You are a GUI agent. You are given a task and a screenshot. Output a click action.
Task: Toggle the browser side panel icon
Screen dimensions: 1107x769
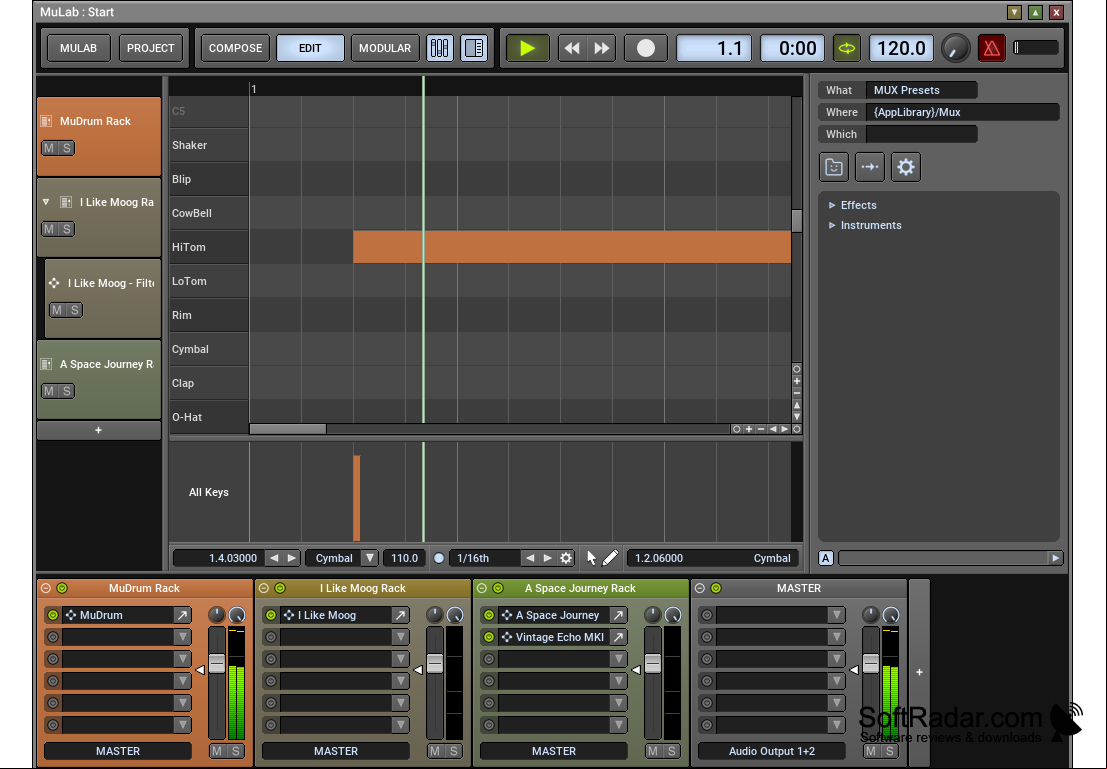[x=474, y=48]
